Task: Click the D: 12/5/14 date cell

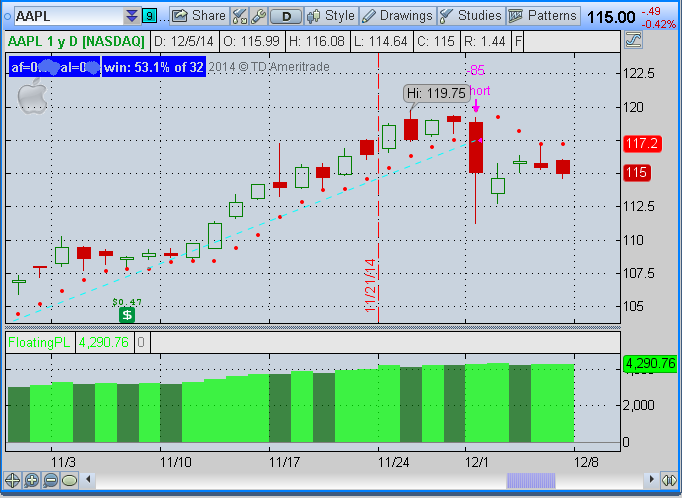Action: click(184, 42)
